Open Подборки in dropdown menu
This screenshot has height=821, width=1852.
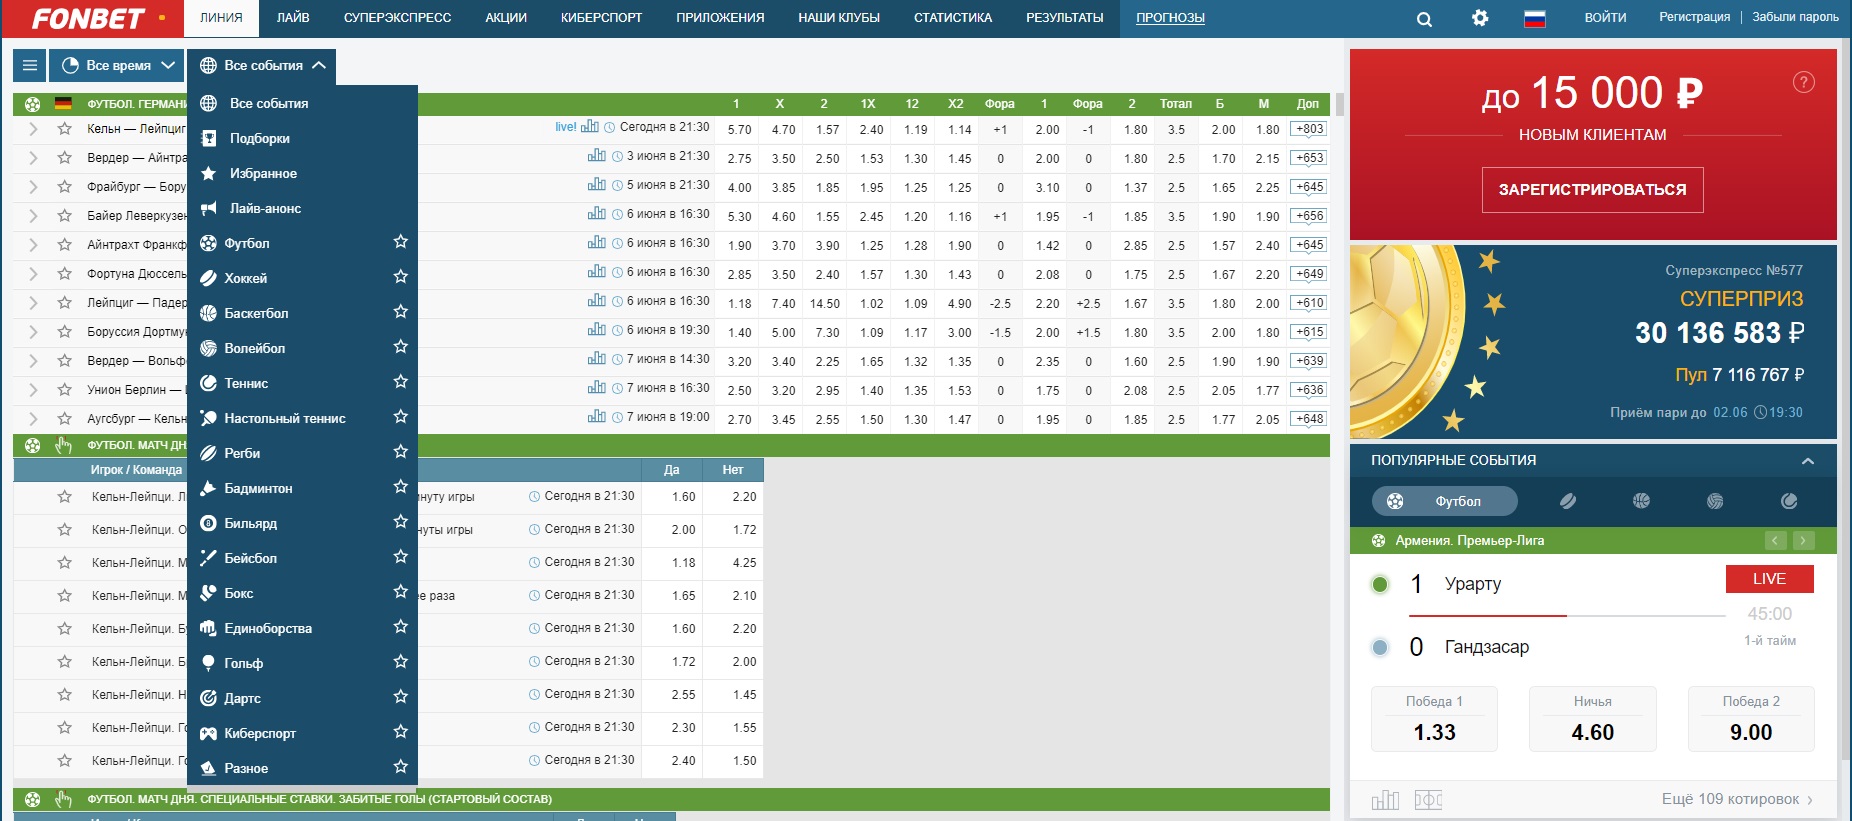302,138
